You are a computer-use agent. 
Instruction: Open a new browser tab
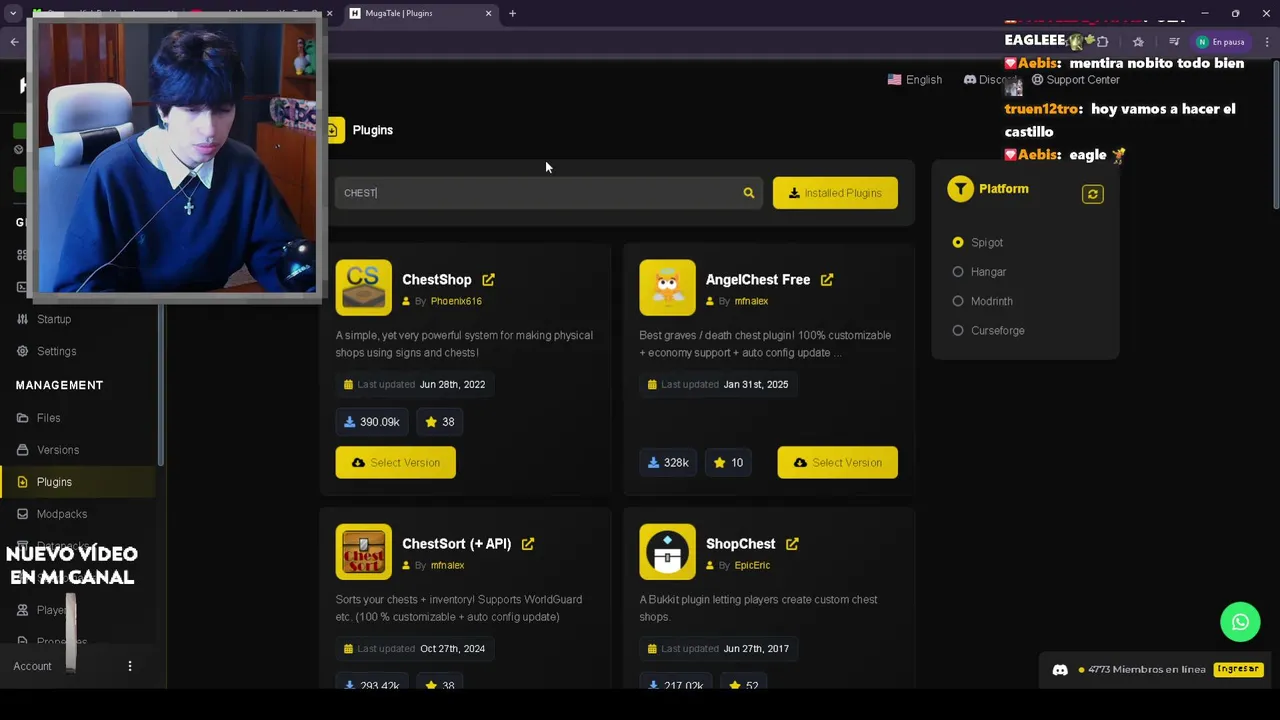click(512, 14)
